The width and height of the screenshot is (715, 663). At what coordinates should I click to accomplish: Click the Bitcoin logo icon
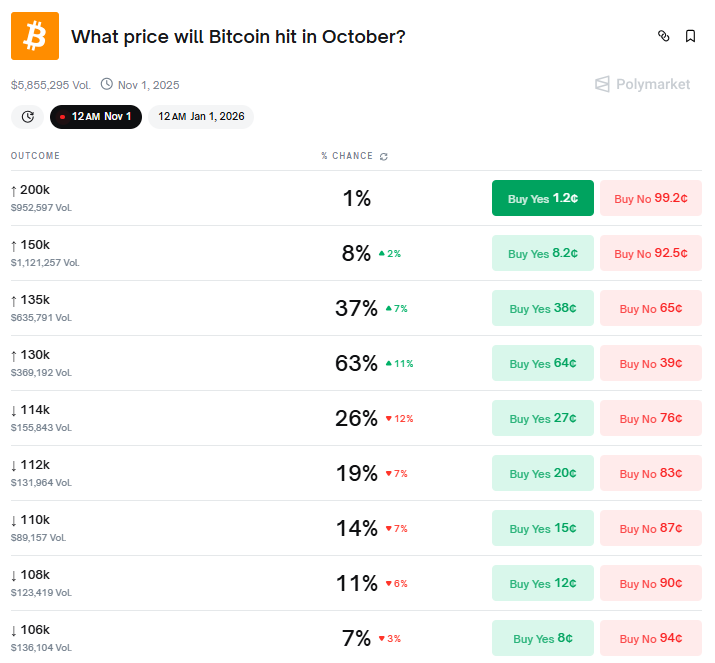coord(35,36)
